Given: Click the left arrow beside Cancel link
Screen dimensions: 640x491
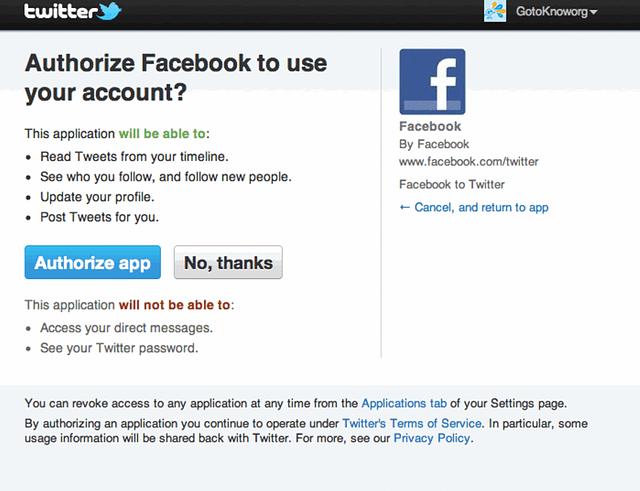Looking at the screenshot, I should [x=404, y=207].
